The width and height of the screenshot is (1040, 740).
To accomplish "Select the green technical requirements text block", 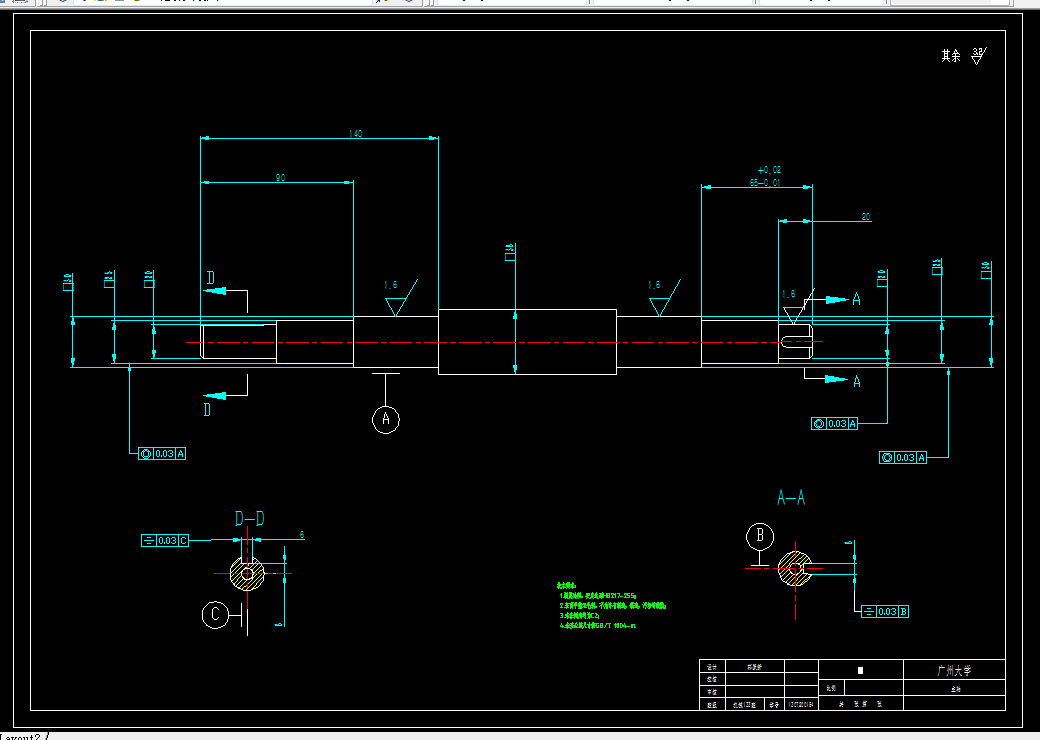I will tap(611, 605).
